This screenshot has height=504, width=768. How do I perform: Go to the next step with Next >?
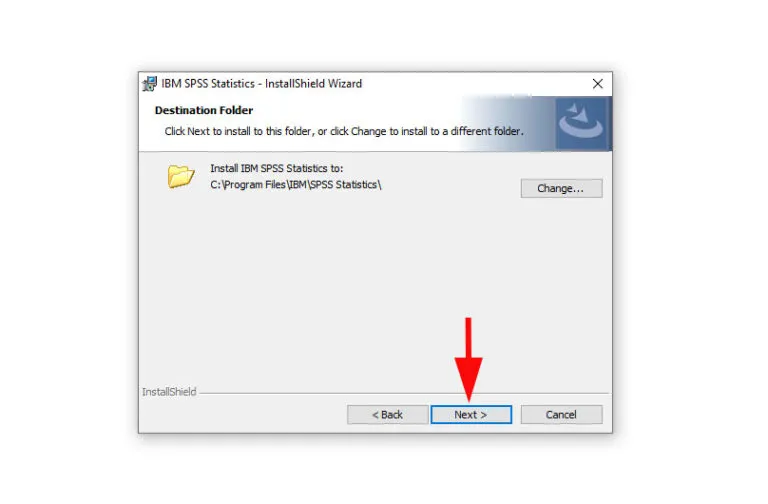coord(471,414)
